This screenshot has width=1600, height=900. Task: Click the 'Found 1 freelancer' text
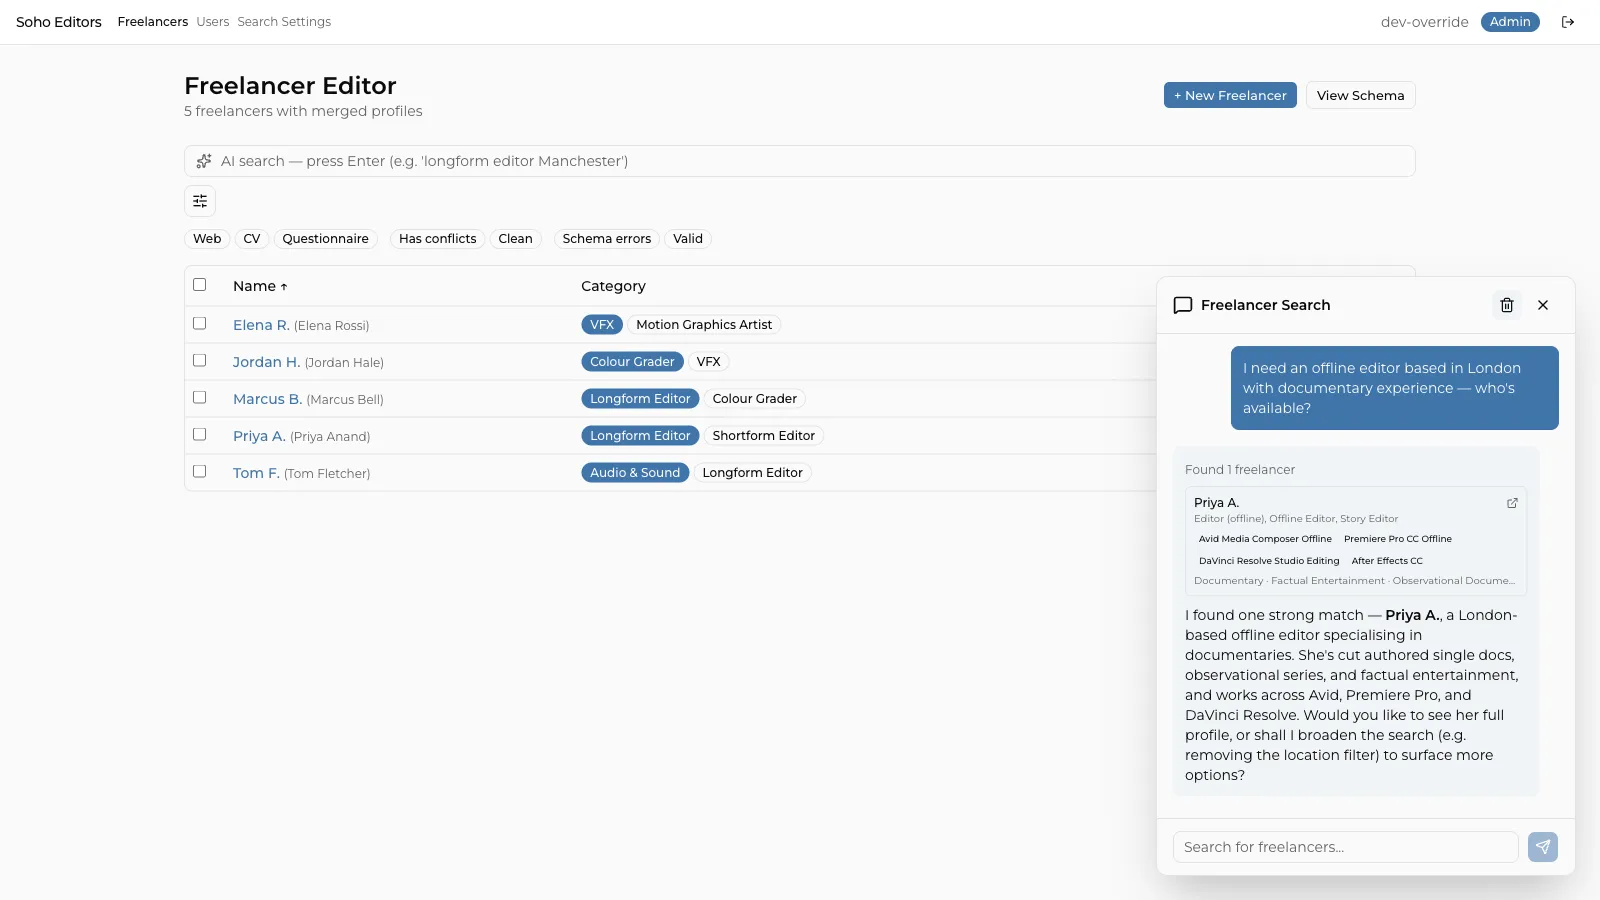1240,470
